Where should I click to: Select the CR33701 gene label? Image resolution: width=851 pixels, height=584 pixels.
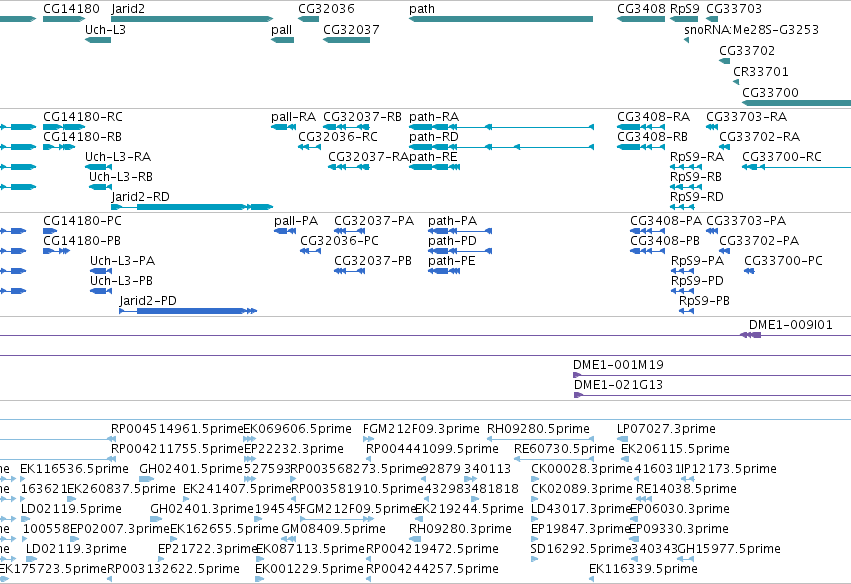761,72
